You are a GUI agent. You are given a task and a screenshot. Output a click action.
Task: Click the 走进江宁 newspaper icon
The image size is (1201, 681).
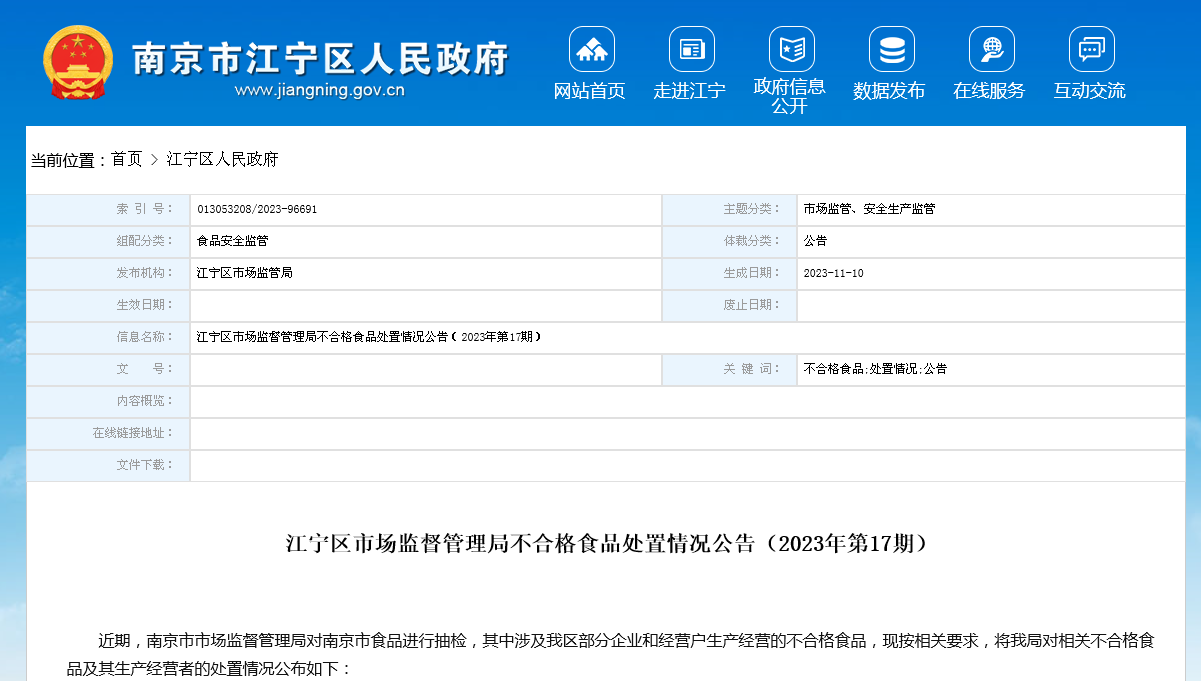[691, 49]
